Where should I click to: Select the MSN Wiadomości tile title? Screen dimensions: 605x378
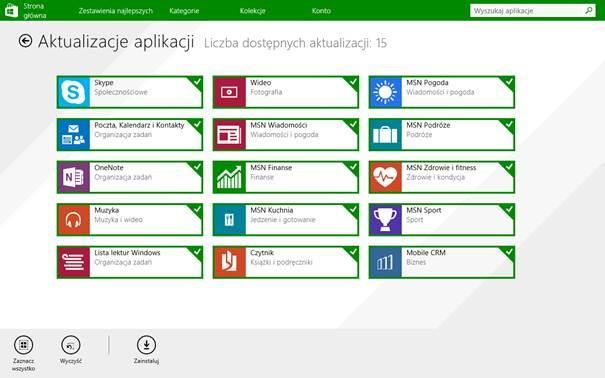click(279, 125)
